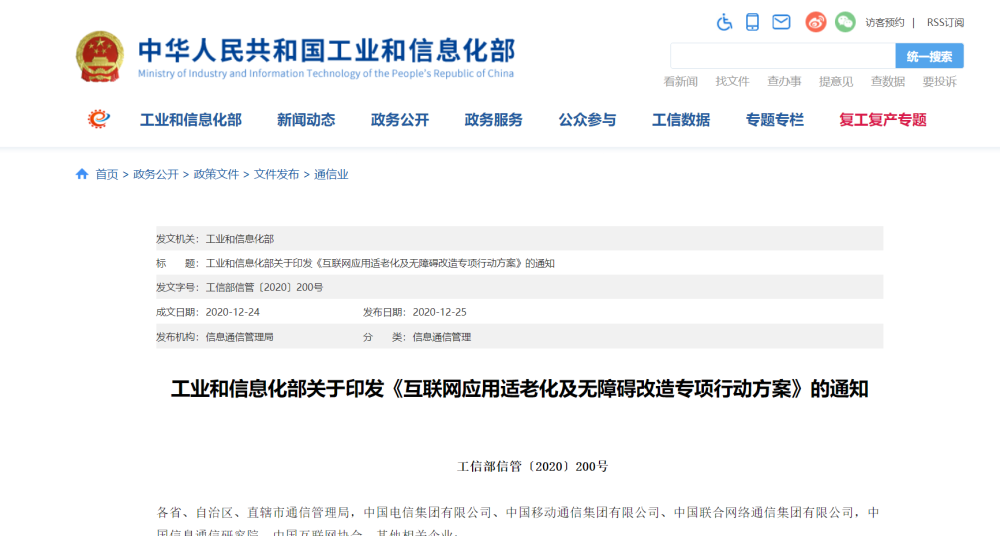Open the 新闻动态 menu item
The width and height of the screenshot is (1000, 536).
[306, 120]
